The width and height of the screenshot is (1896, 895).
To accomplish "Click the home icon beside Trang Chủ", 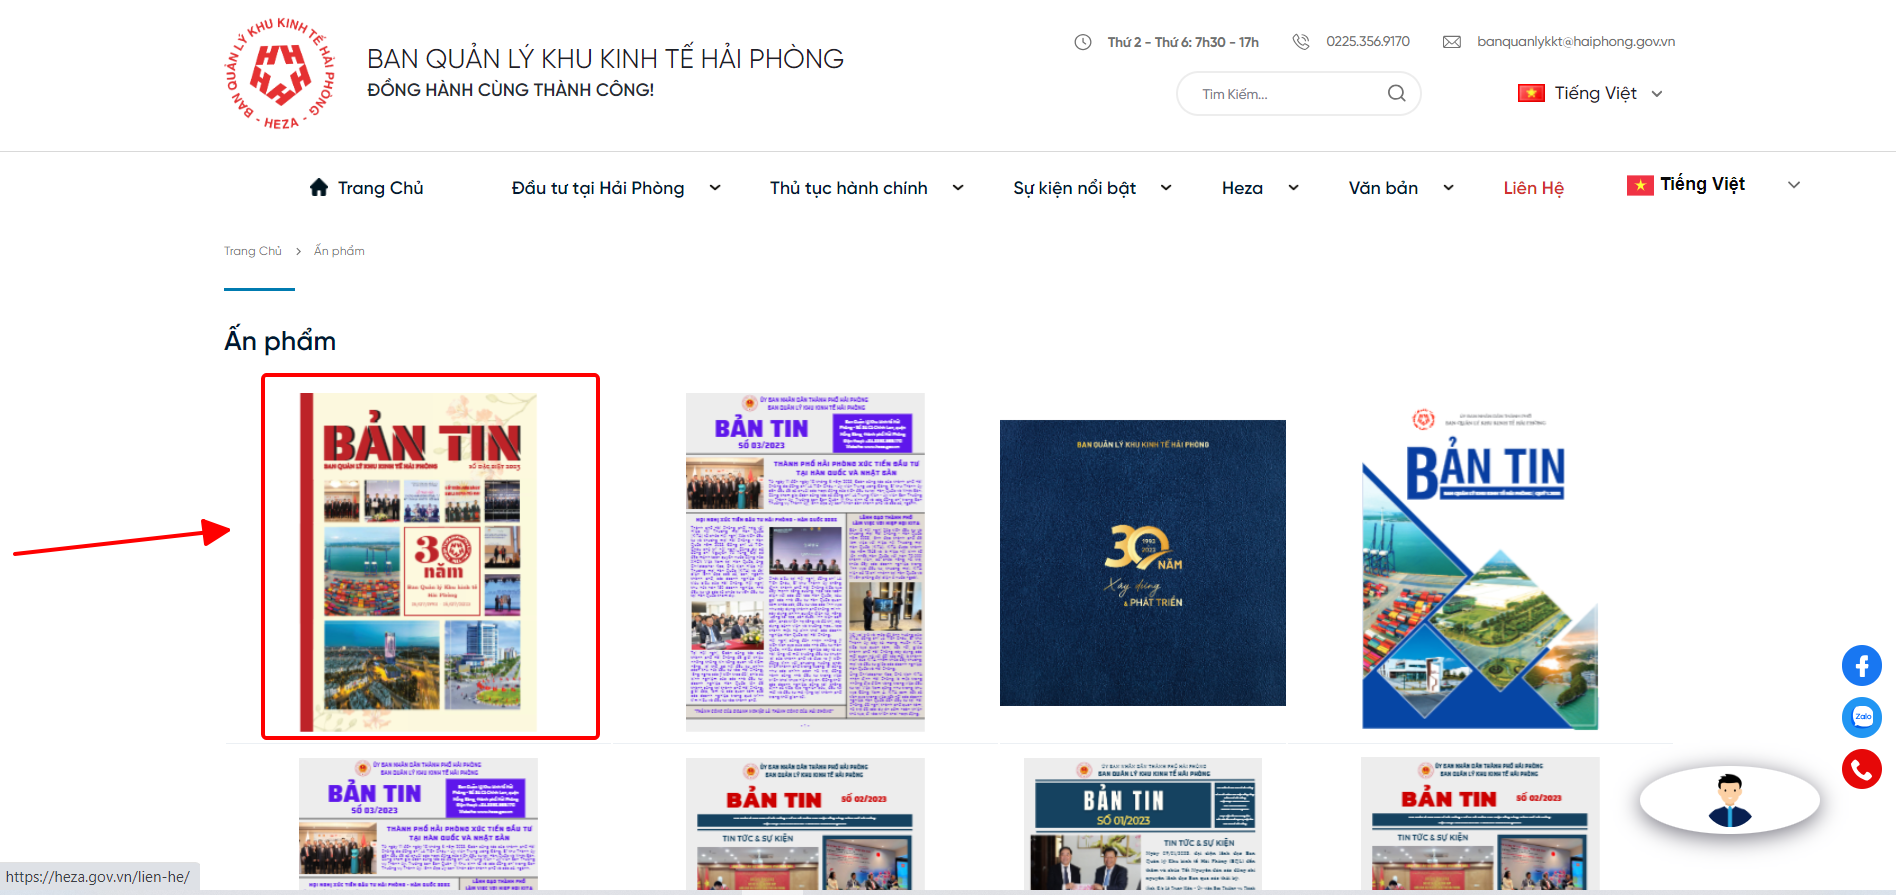I will 319,187.
